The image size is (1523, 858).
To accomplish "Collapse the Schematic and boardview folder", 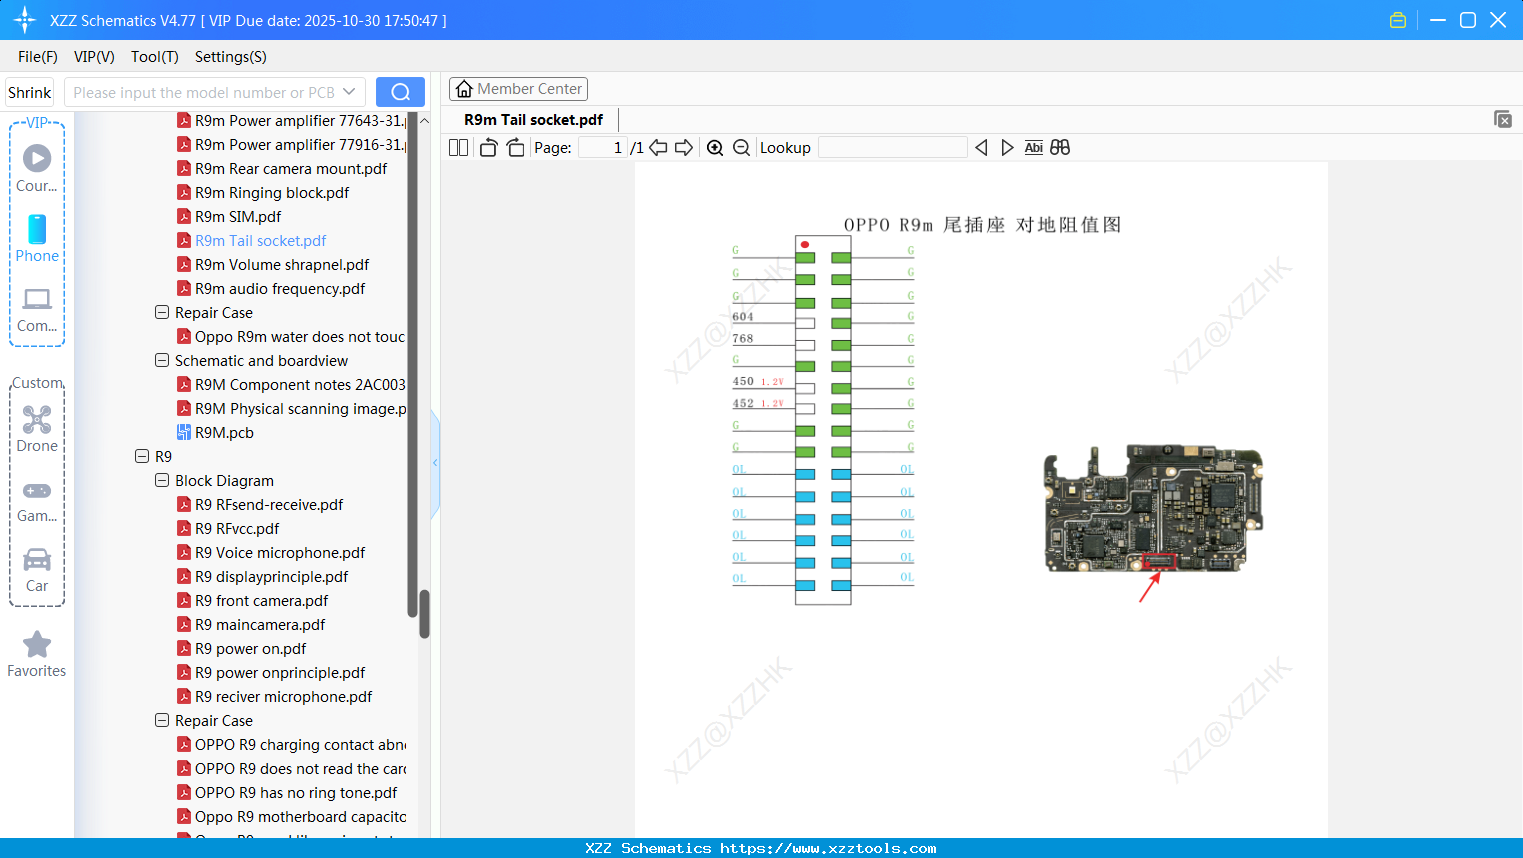I will coord(162,361).
